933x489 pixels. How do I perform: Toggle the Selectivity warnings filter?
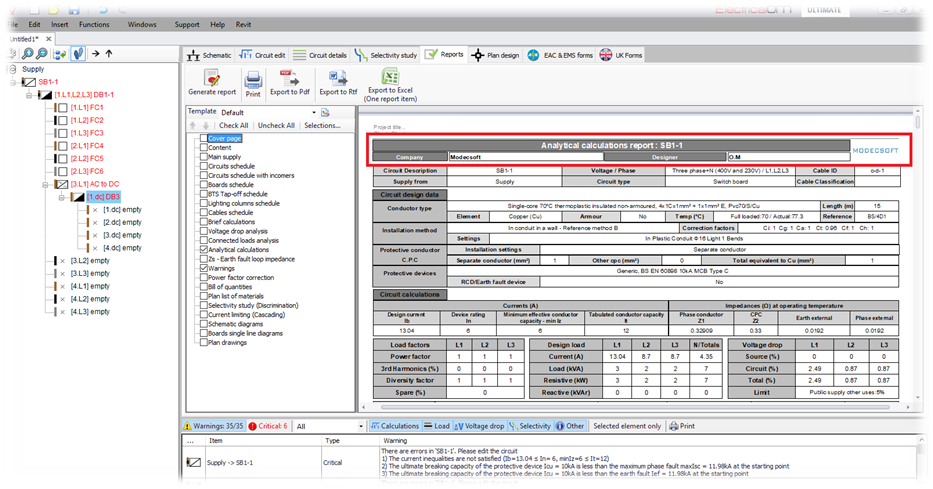[x=530, y=426]
